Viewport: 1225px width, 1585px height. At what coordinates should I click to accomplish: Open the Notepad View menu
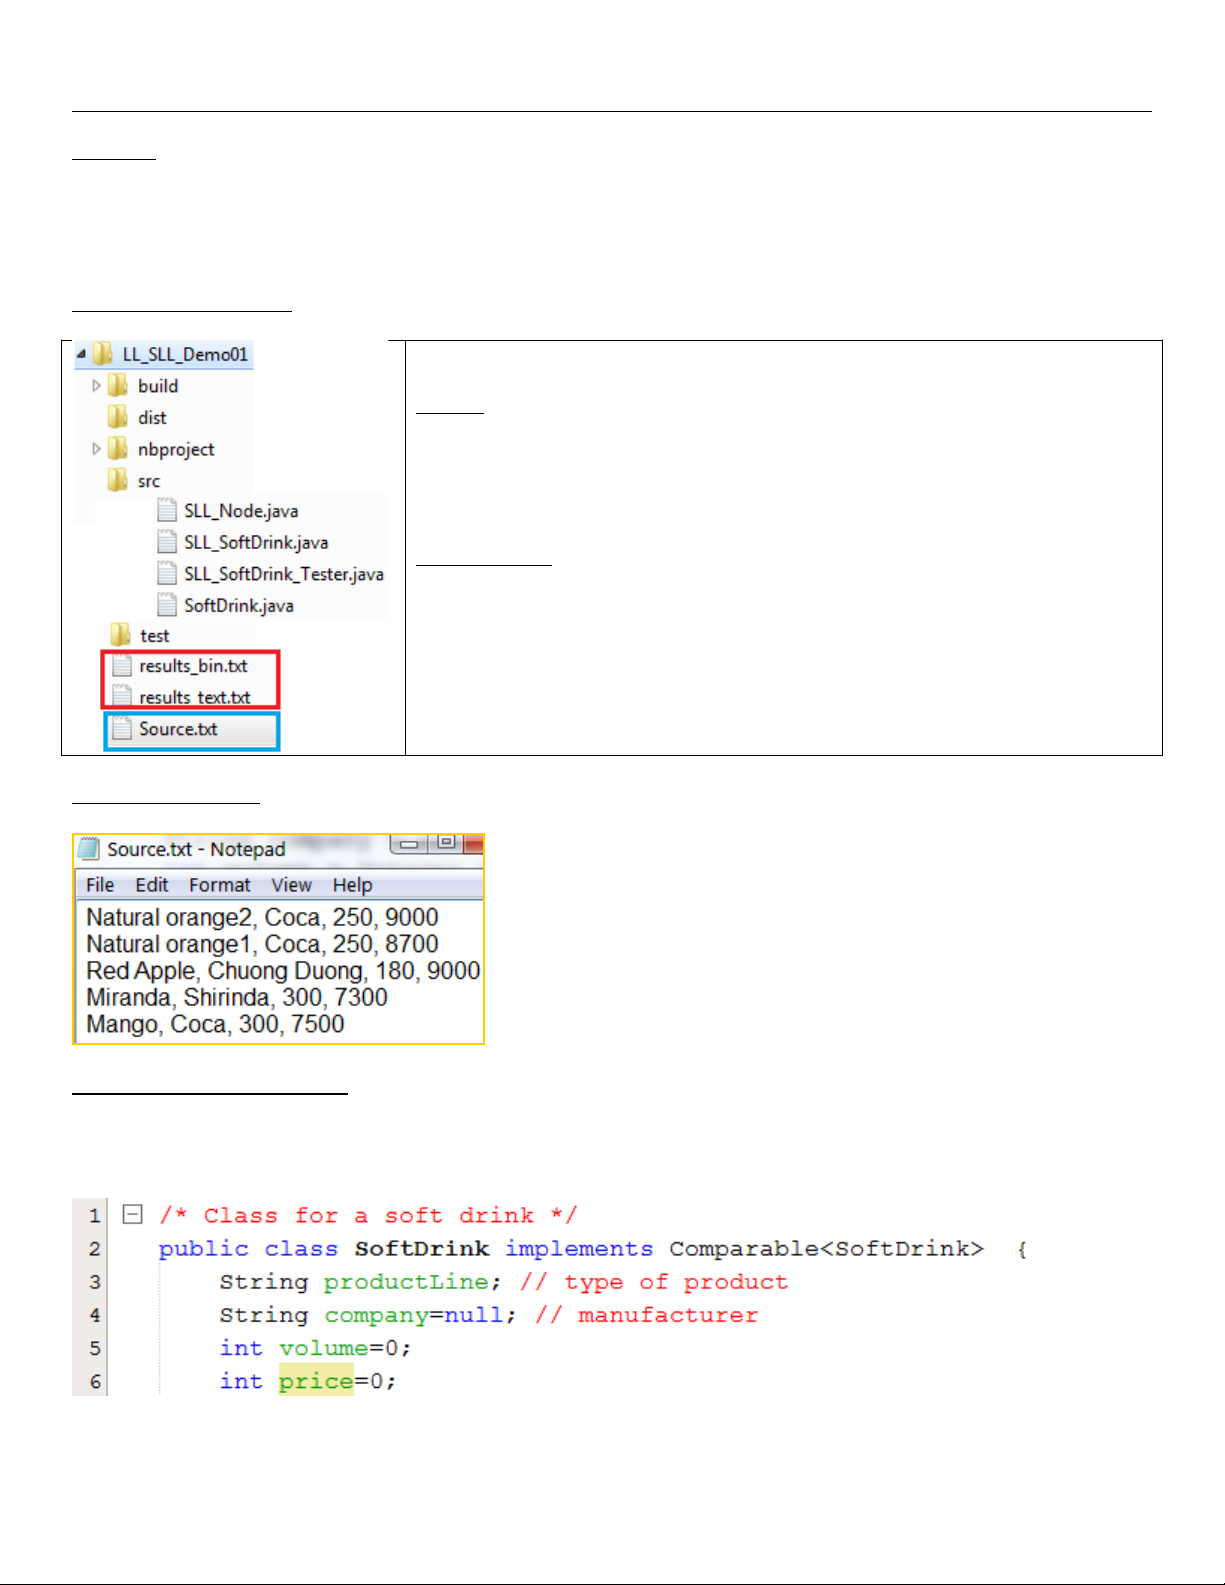[x=292, y=885]
